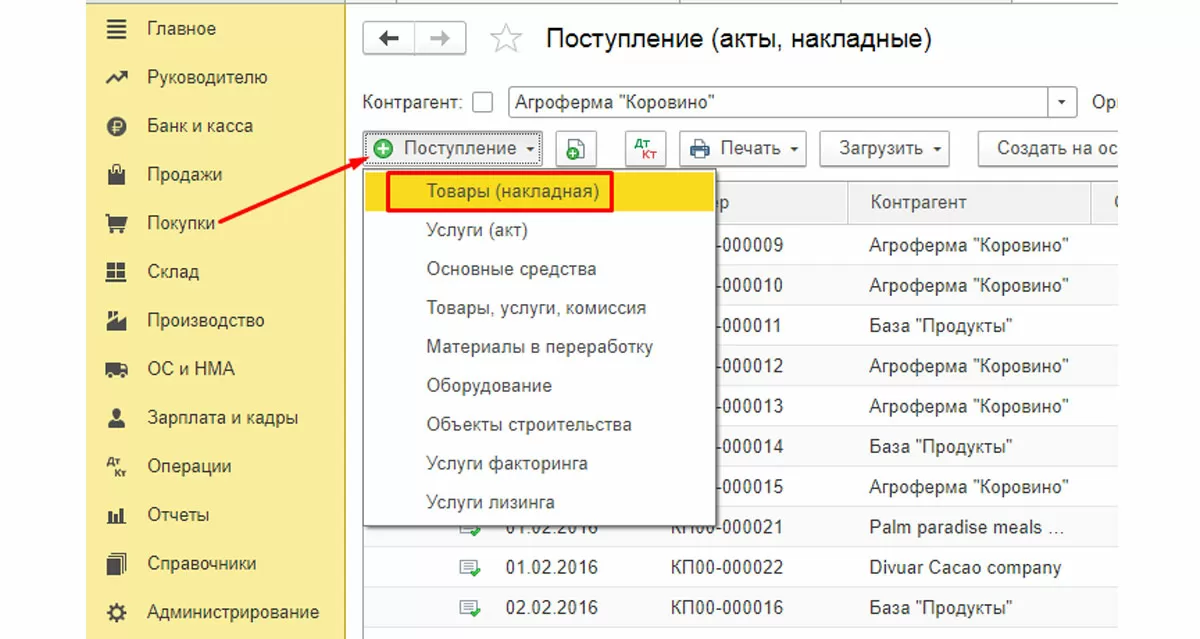The height and width of the screenshot is (639, 1200).
Task: Click the Справочники books icon
Action: (x=117, y=564)
